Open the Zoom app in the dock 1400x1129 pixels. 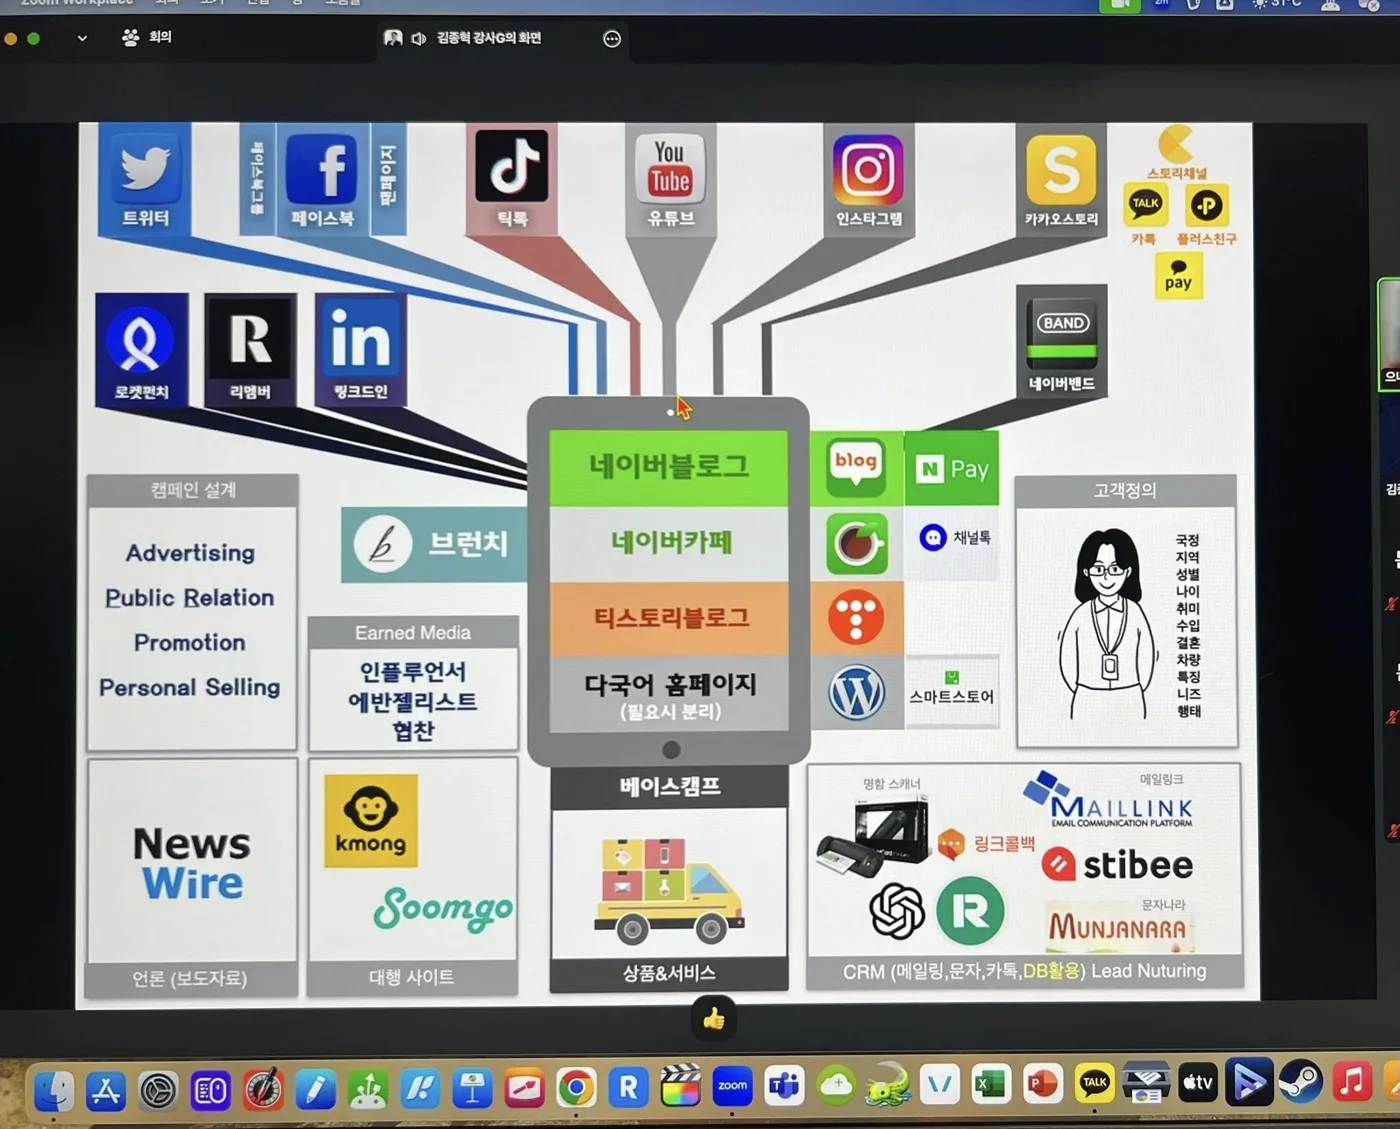point(732,1086)
